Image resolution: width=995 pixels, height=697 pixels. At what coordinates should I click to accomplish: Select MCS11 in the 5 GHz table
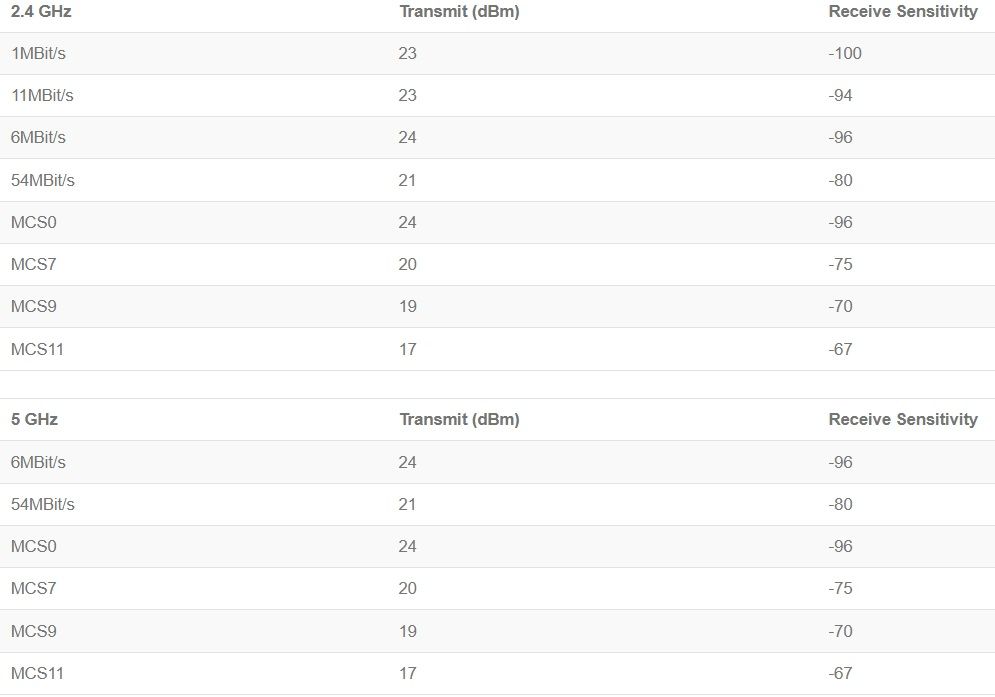[x=37, y=674]
